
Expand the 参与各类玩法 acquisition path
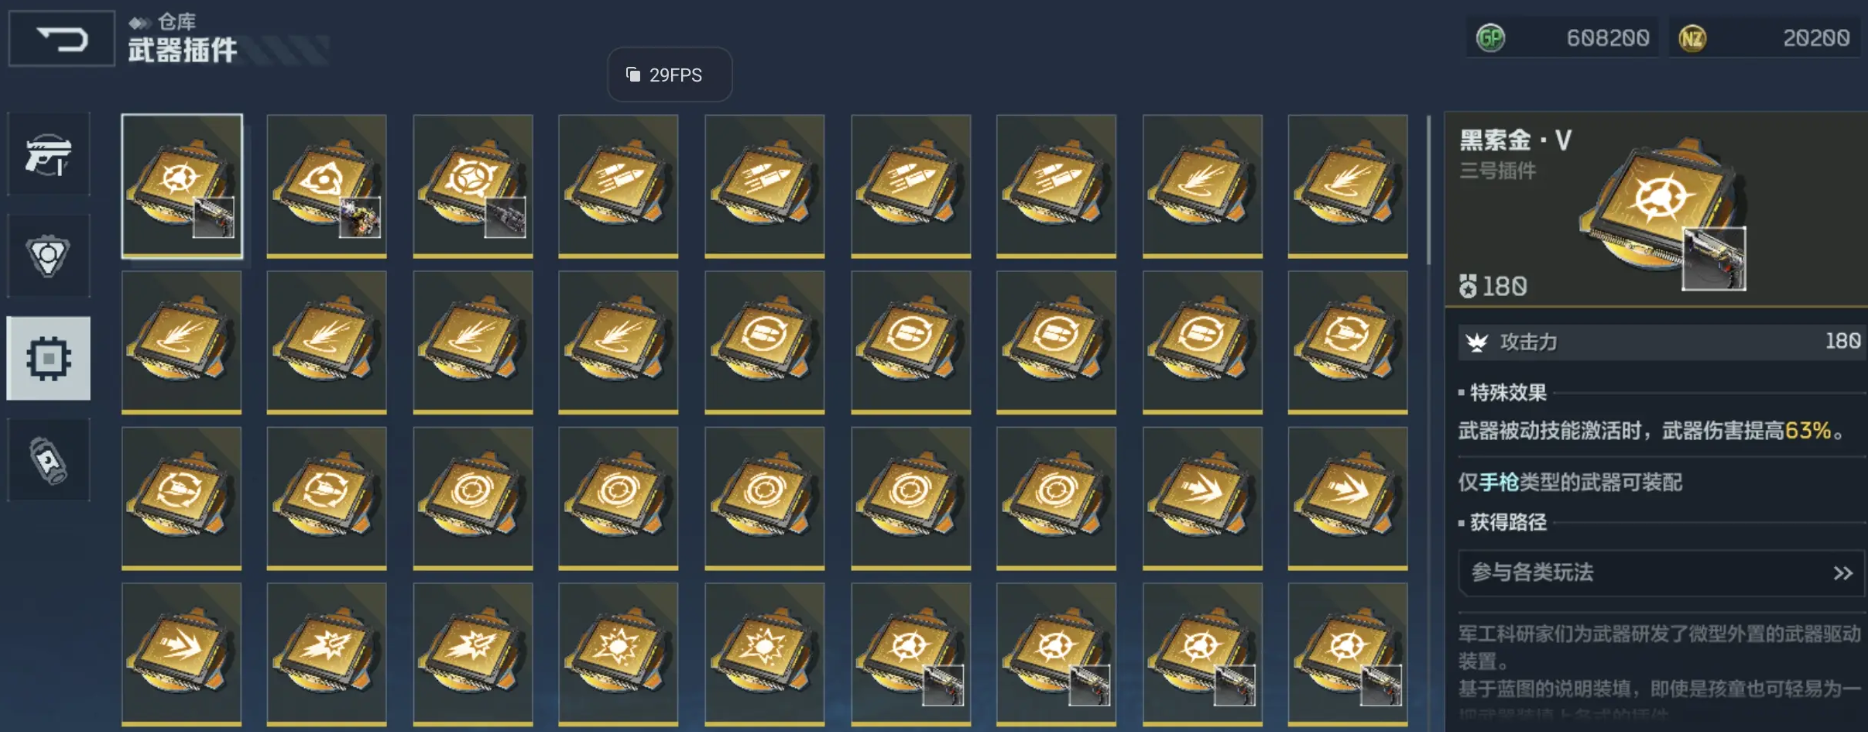(1661, 573)
